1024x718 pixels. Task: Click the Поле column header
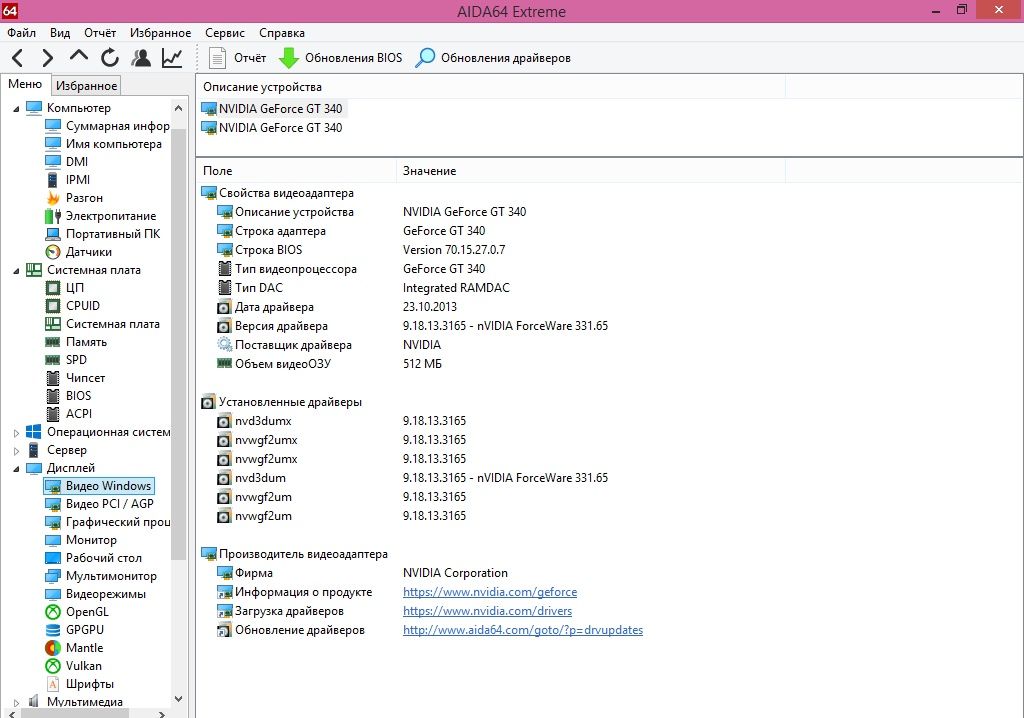click(x=296, y=171)
